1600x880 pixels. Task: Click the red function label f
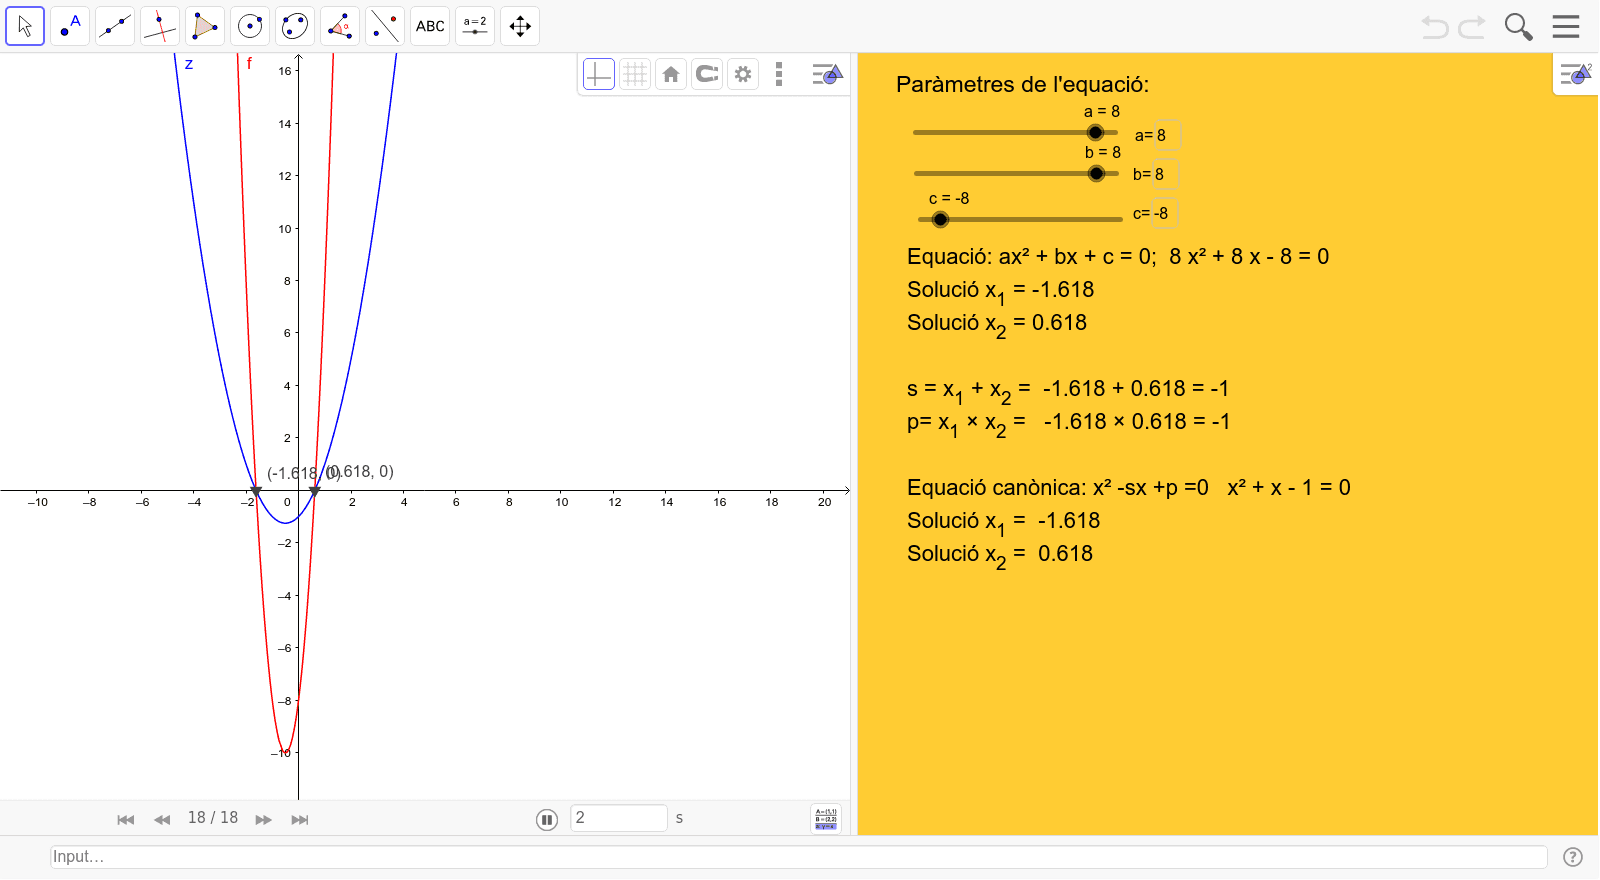pyautogui.click(x=249, y=63)
